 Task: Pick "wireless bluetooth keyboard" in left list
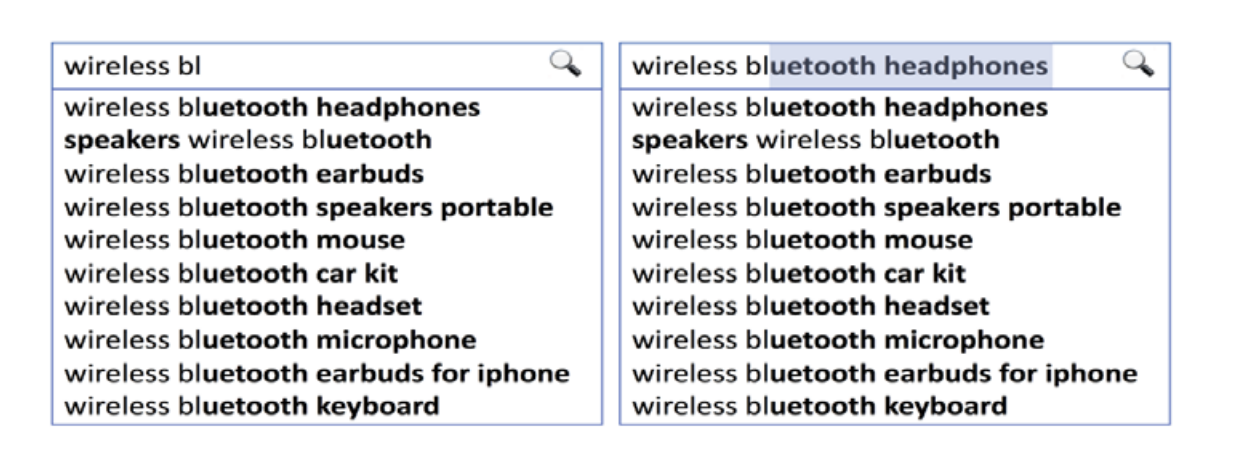point(252,407)
